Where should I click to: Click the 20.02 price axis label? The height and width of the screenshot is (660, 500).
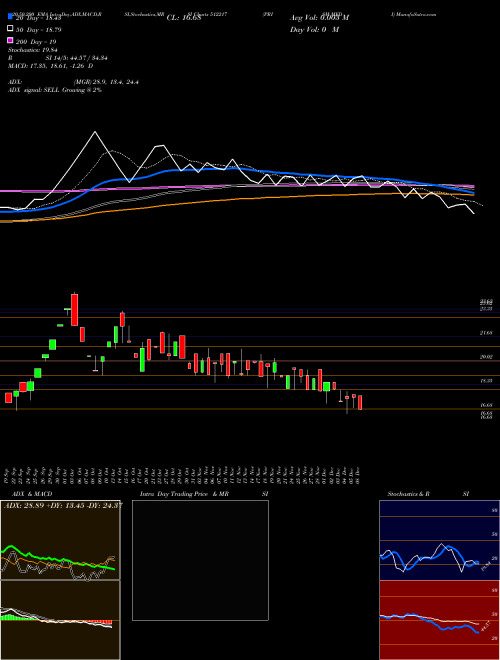click(x=486, y=357)
